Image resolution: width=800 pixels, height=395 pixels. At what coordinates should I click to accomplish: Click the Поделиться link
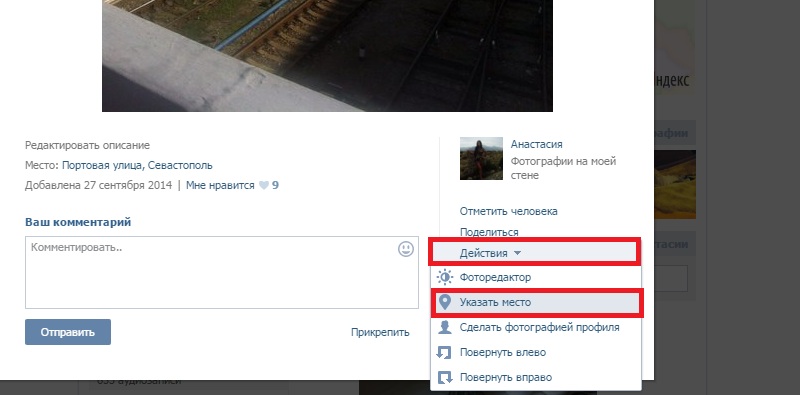pyautogui.click(x=489, y=232)
